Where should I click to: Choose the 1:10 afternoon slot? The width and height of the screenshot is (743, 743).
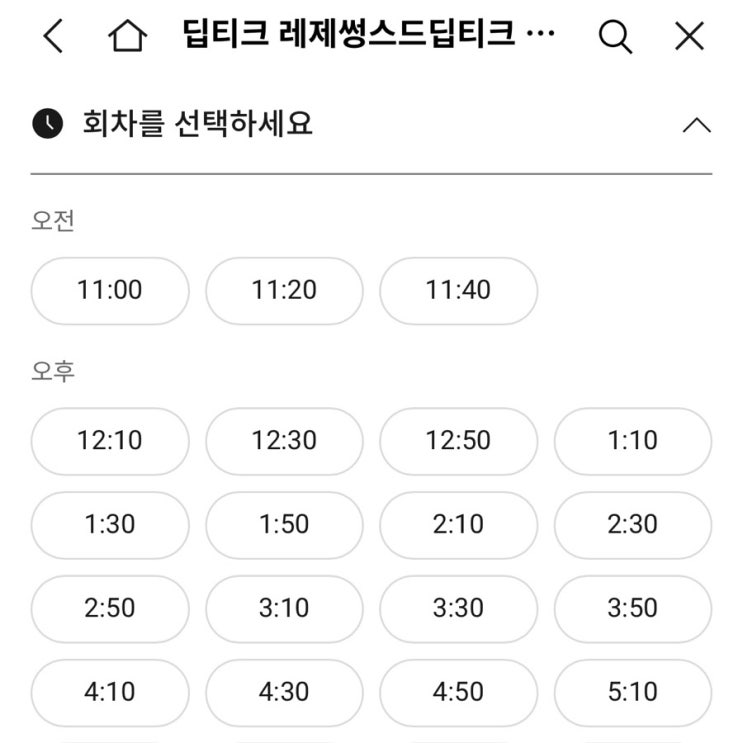(x=633, y=441)
